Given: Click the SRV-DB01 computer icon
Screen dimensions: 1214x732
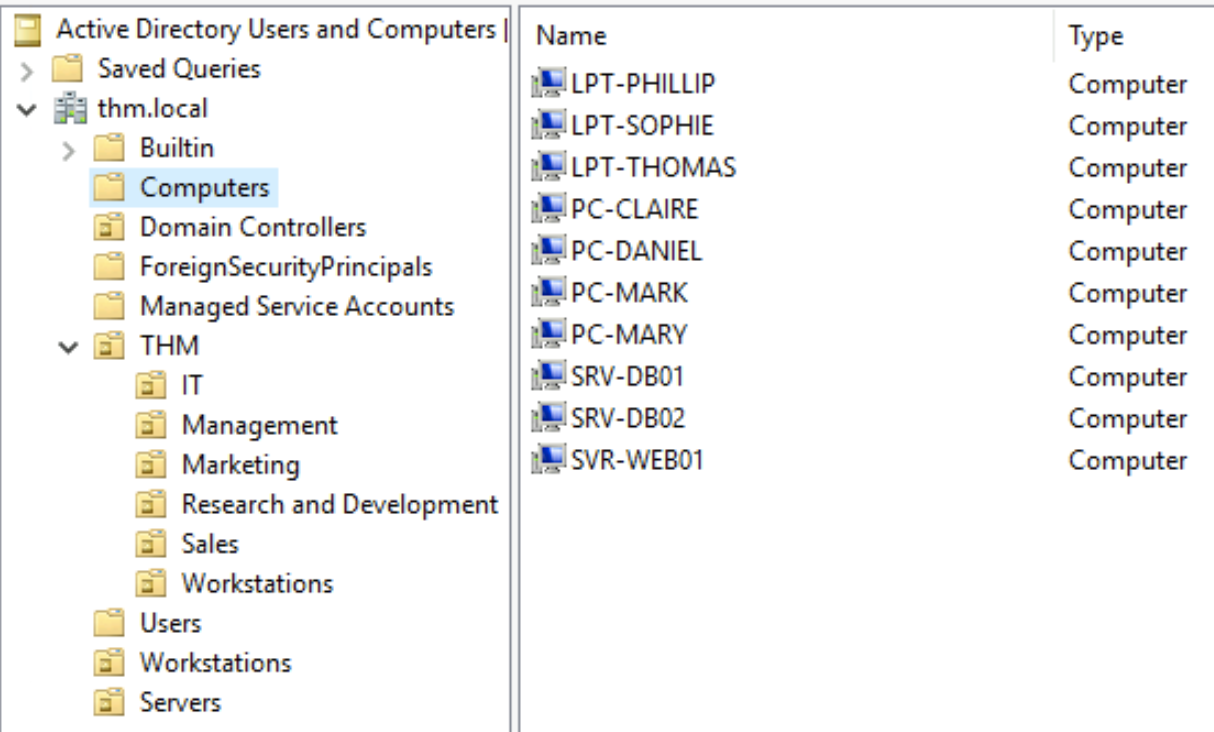Looking at the screenshot, I should click(551, 377).
